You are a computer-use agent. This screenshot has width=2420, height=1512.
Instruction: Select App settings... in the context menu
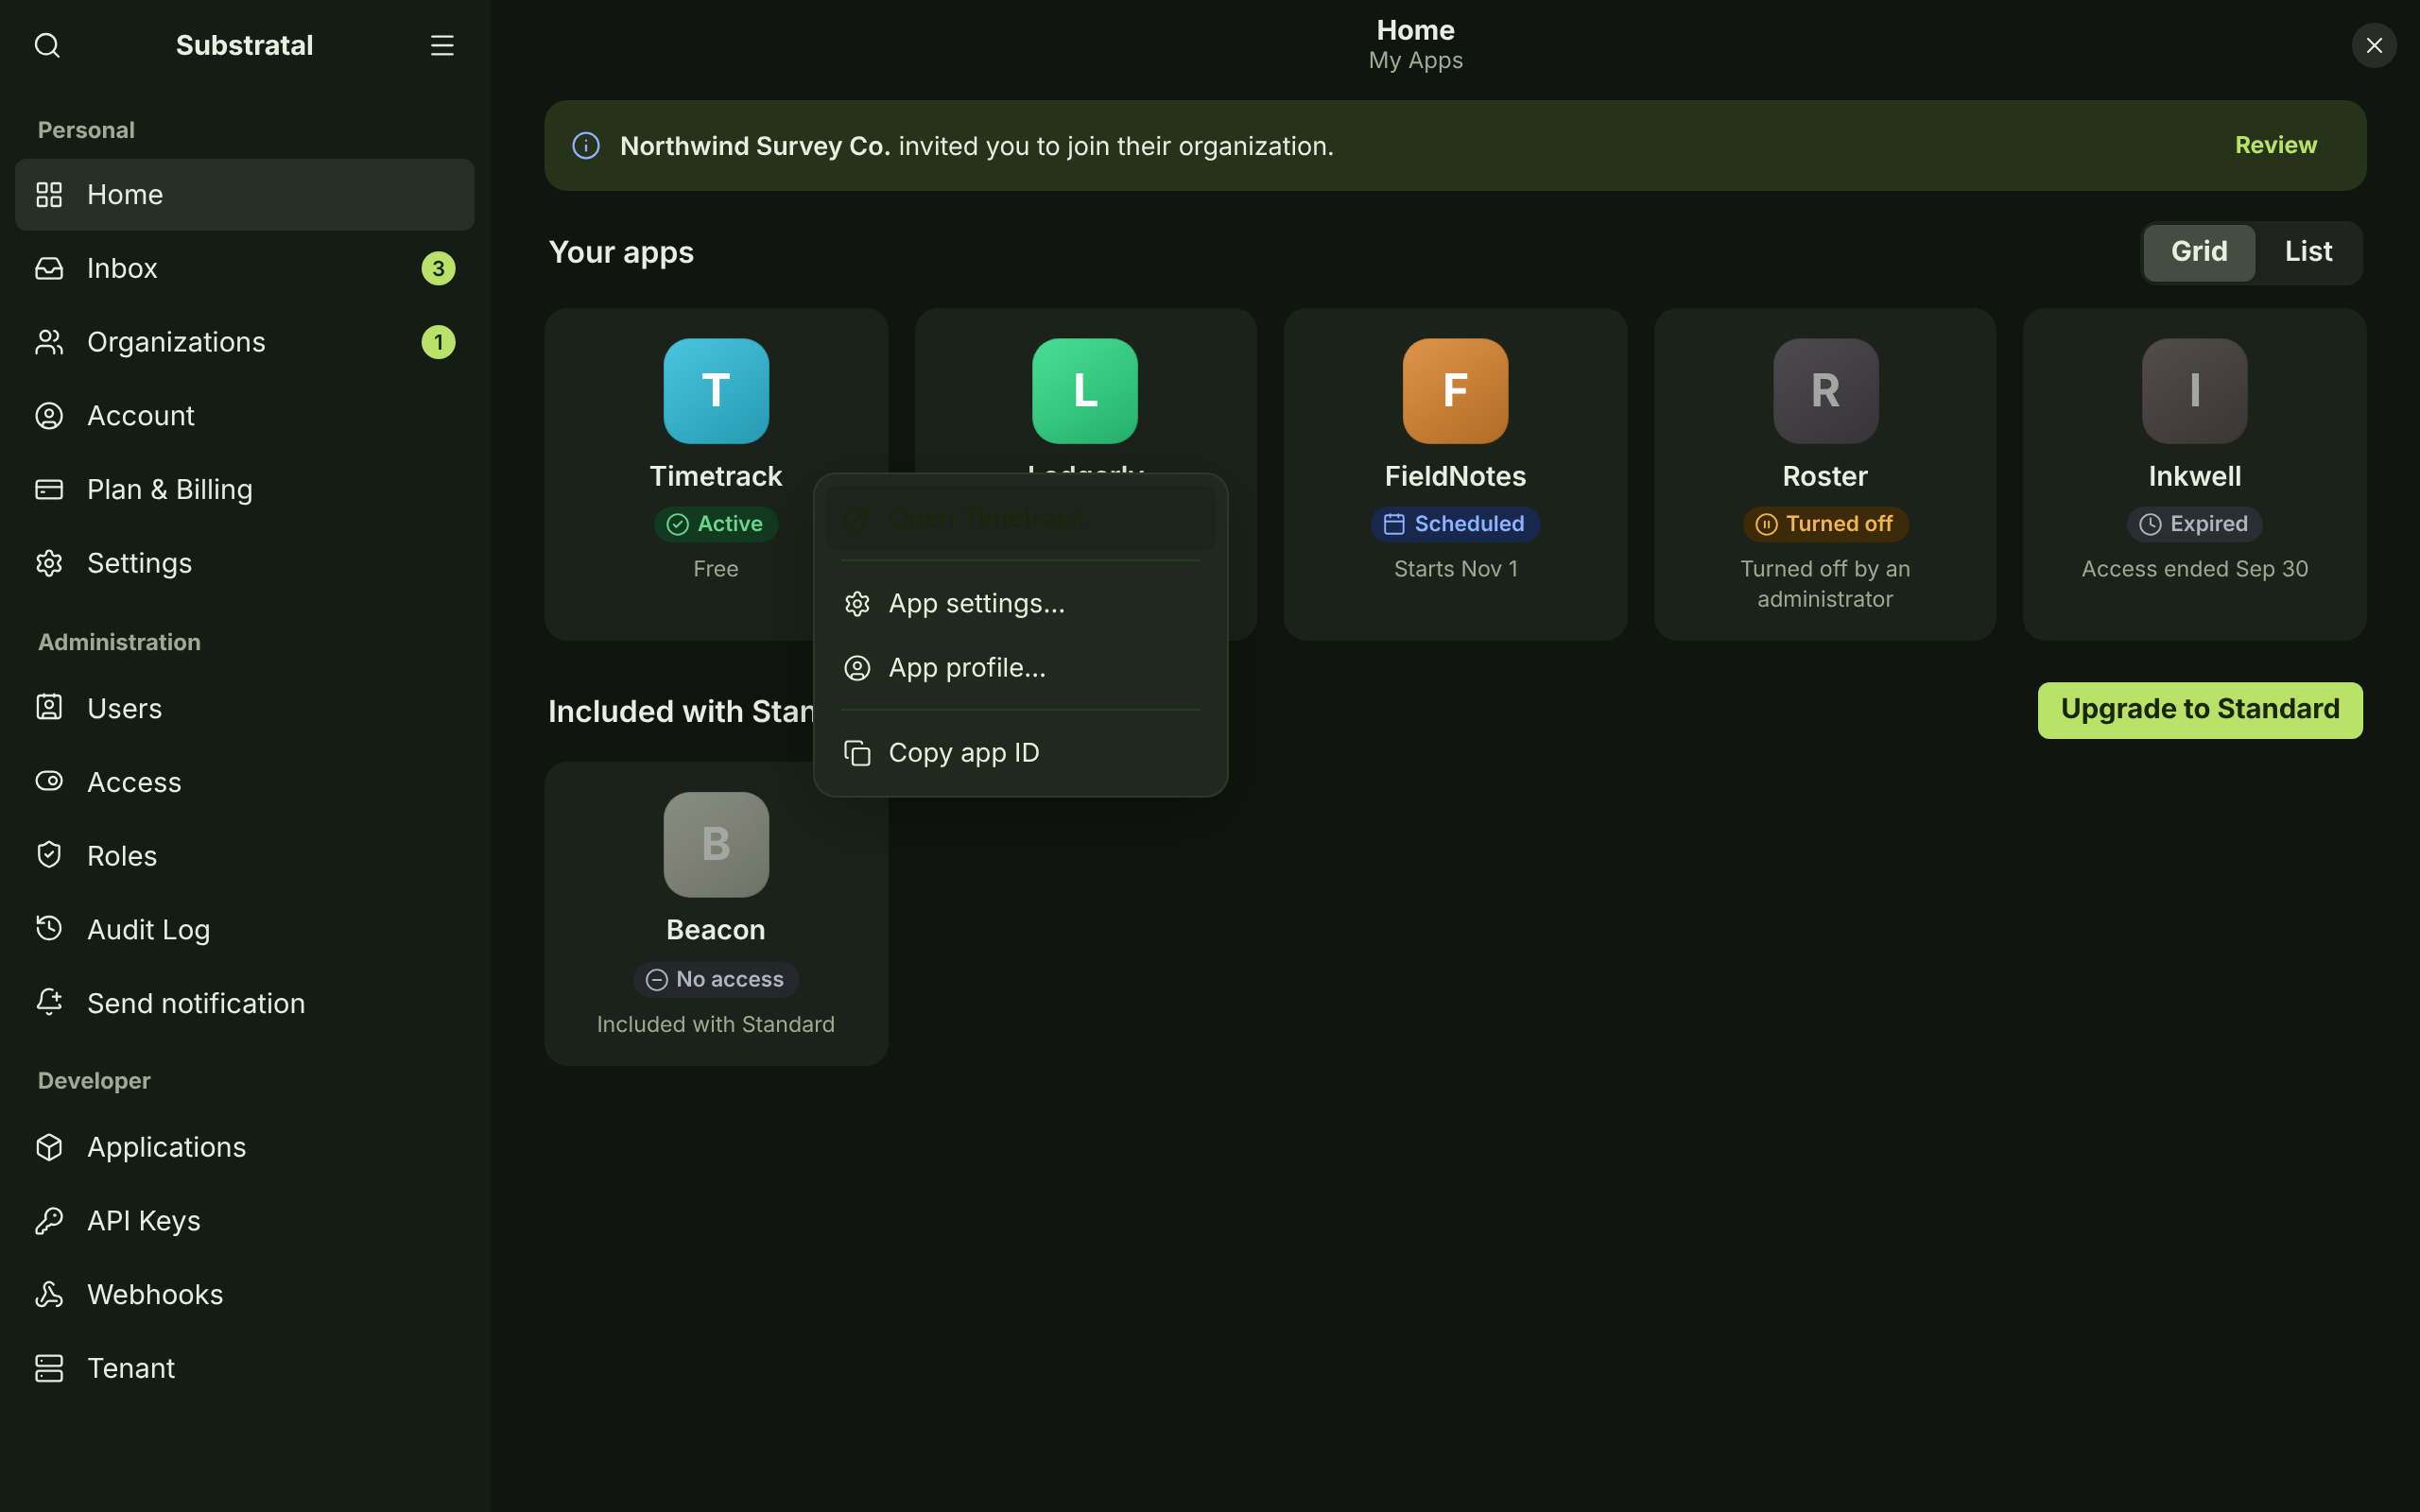pyautogui.click(x=1020, y=604)
